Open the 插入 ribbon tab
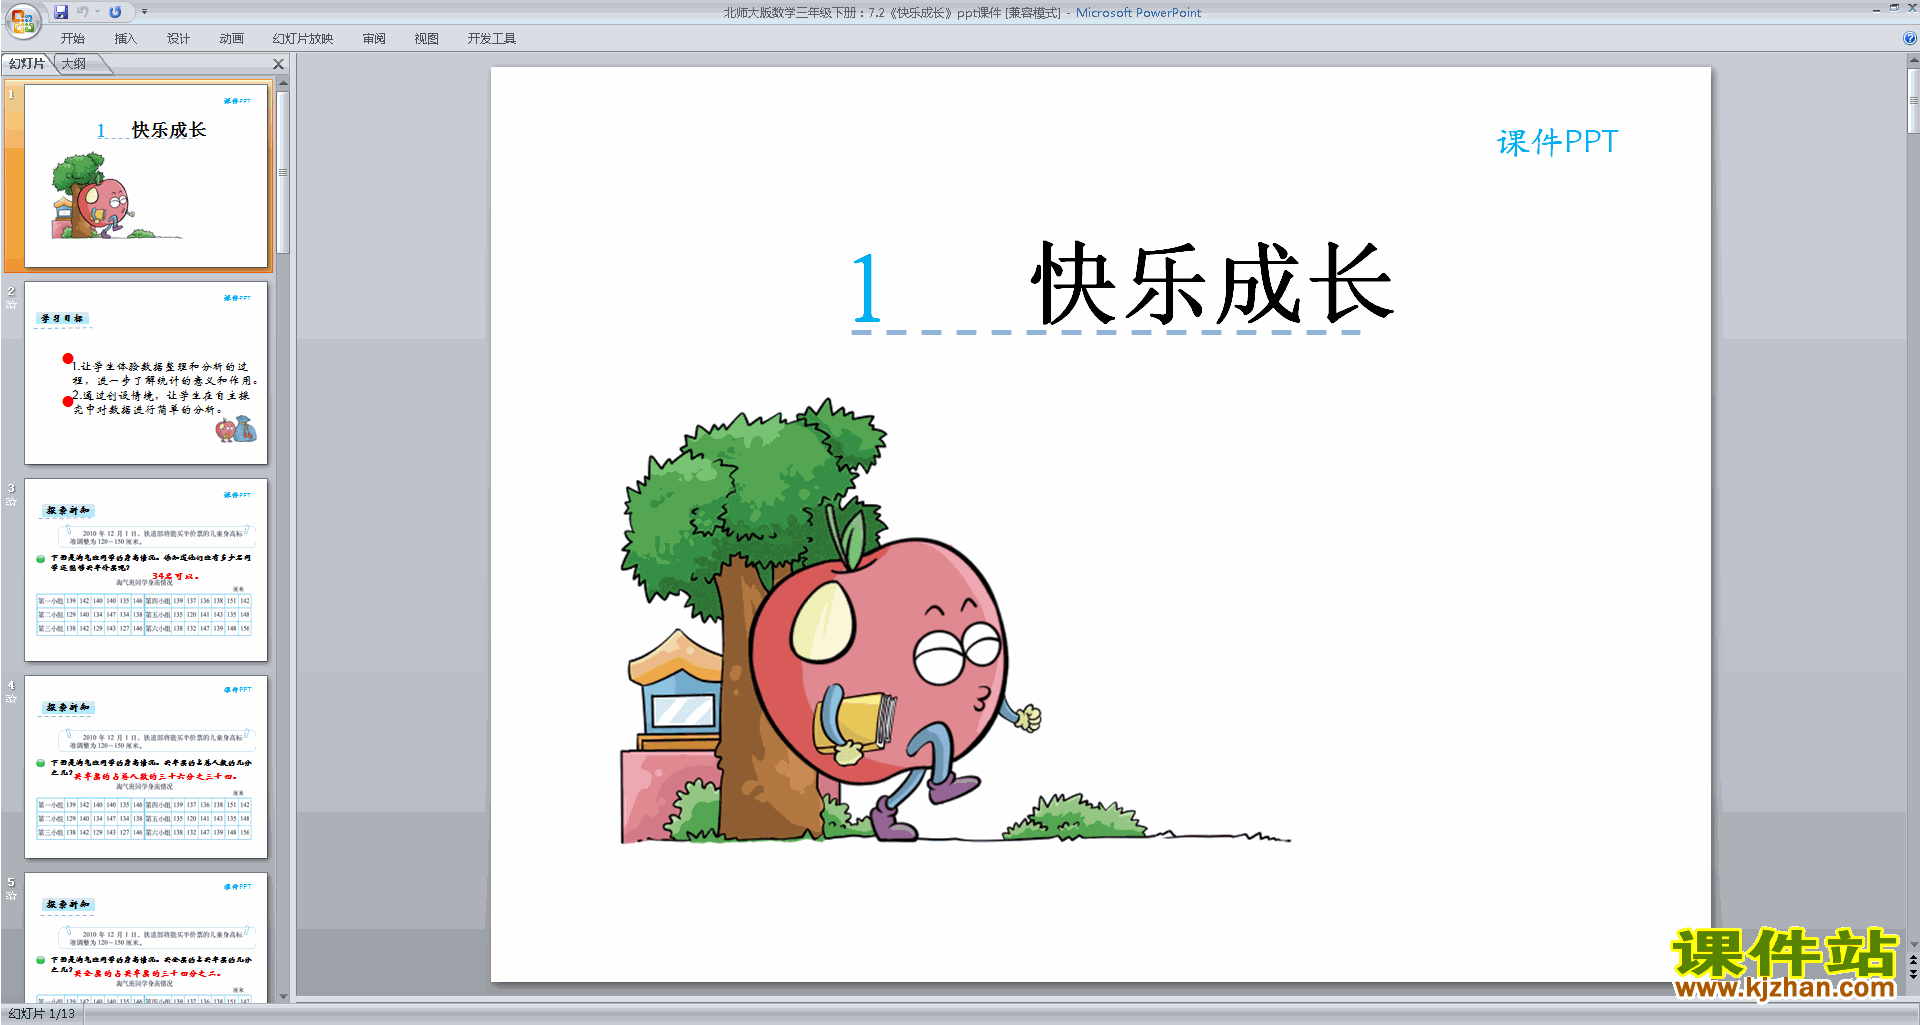This screenshot has width=1920, height=1025. tap(125, 38)
